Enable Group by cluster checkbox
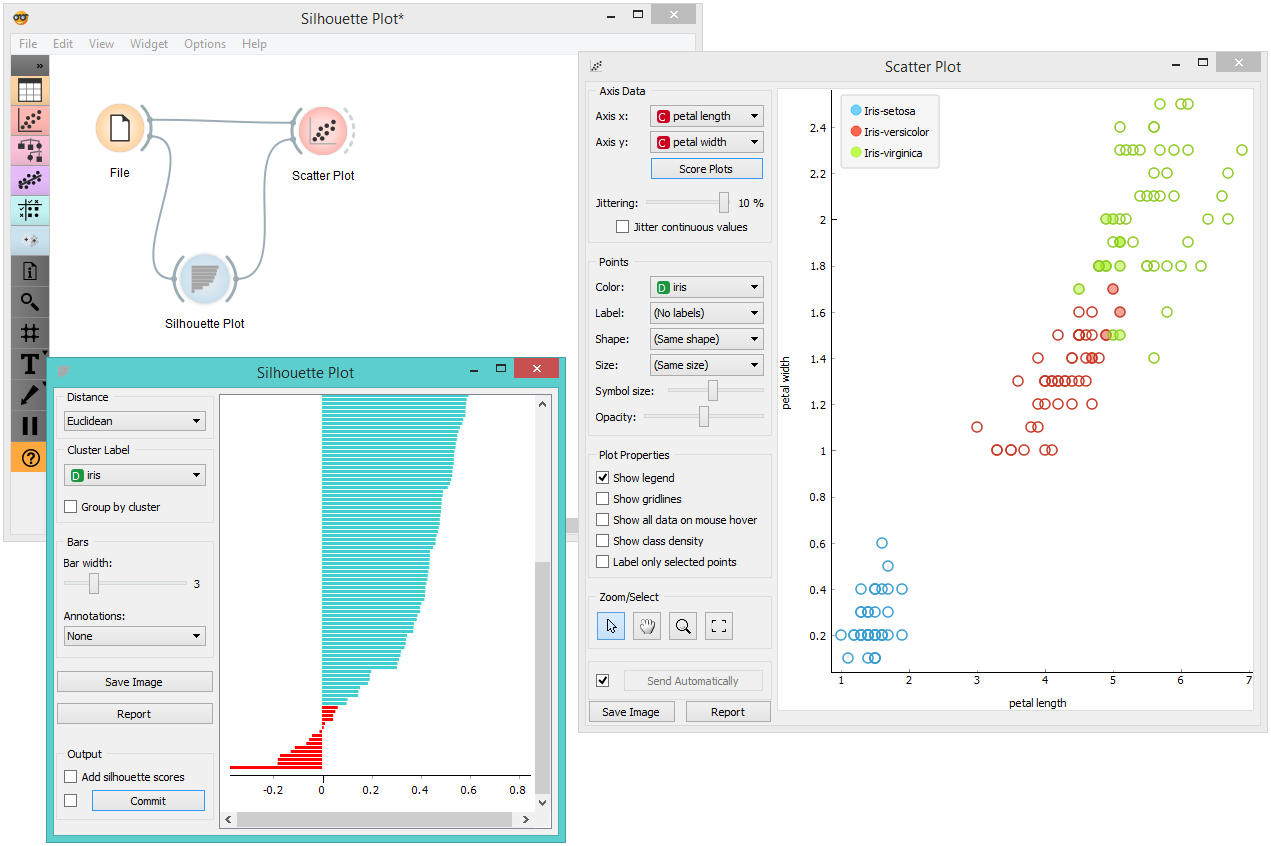 (x=71, y=507)
